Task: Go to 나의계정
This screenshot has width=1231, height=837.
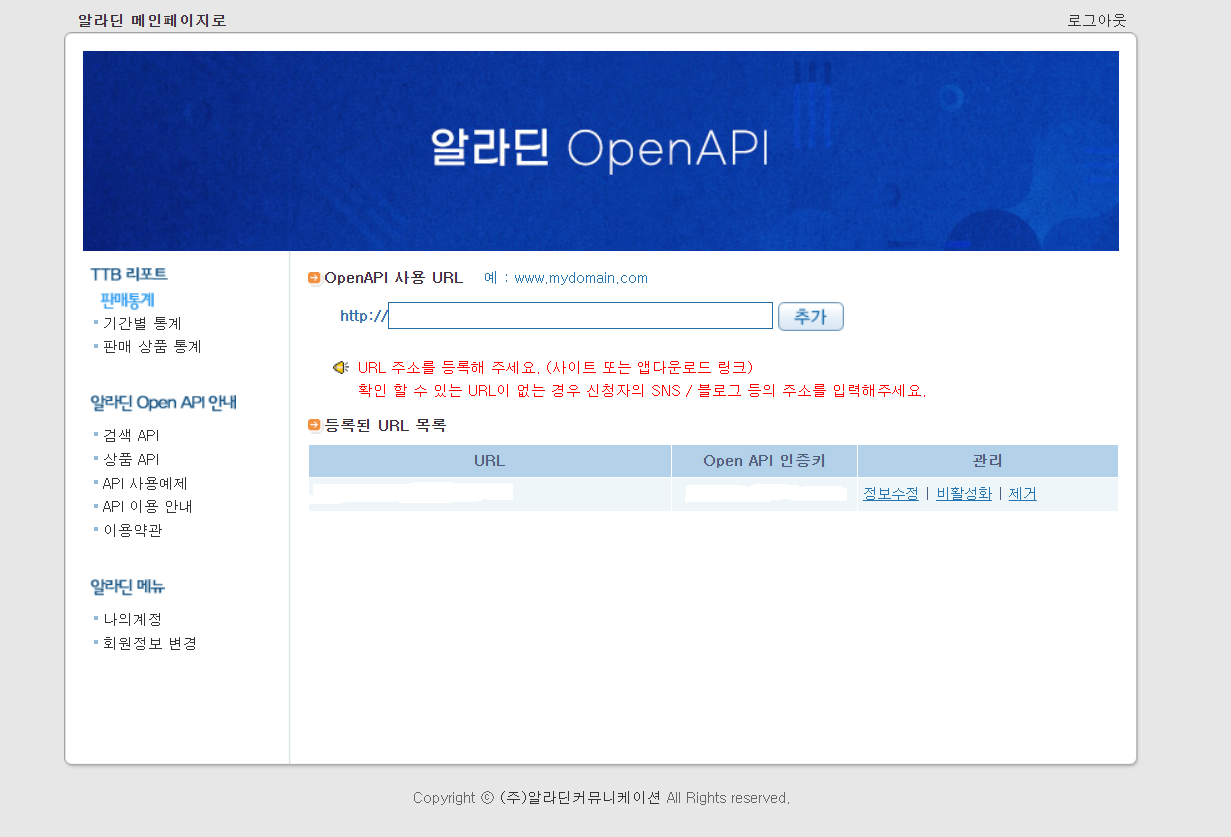Action: 132,619
